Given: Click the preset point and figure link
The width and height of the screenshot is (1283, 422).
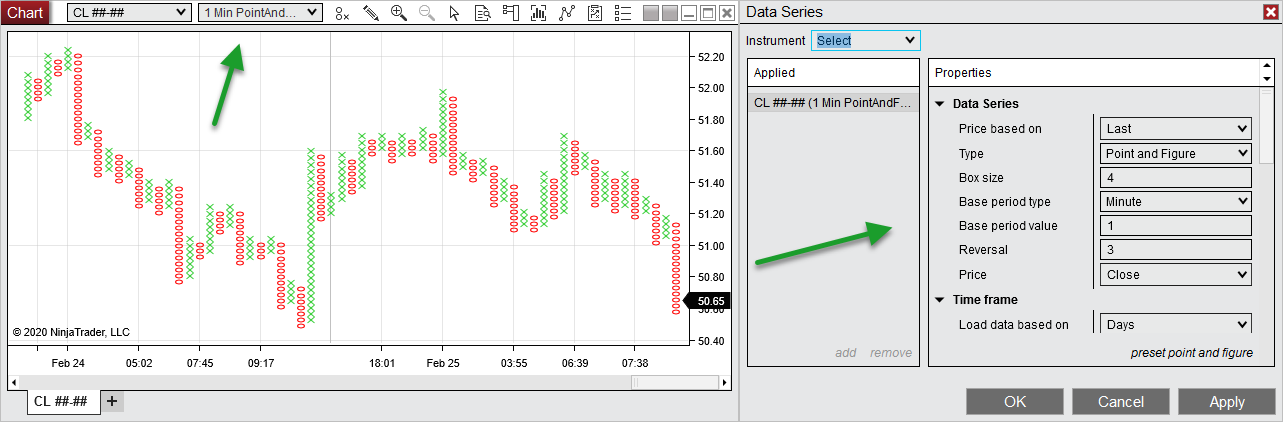Looking at the screenshot, I should coord(1191,353).
